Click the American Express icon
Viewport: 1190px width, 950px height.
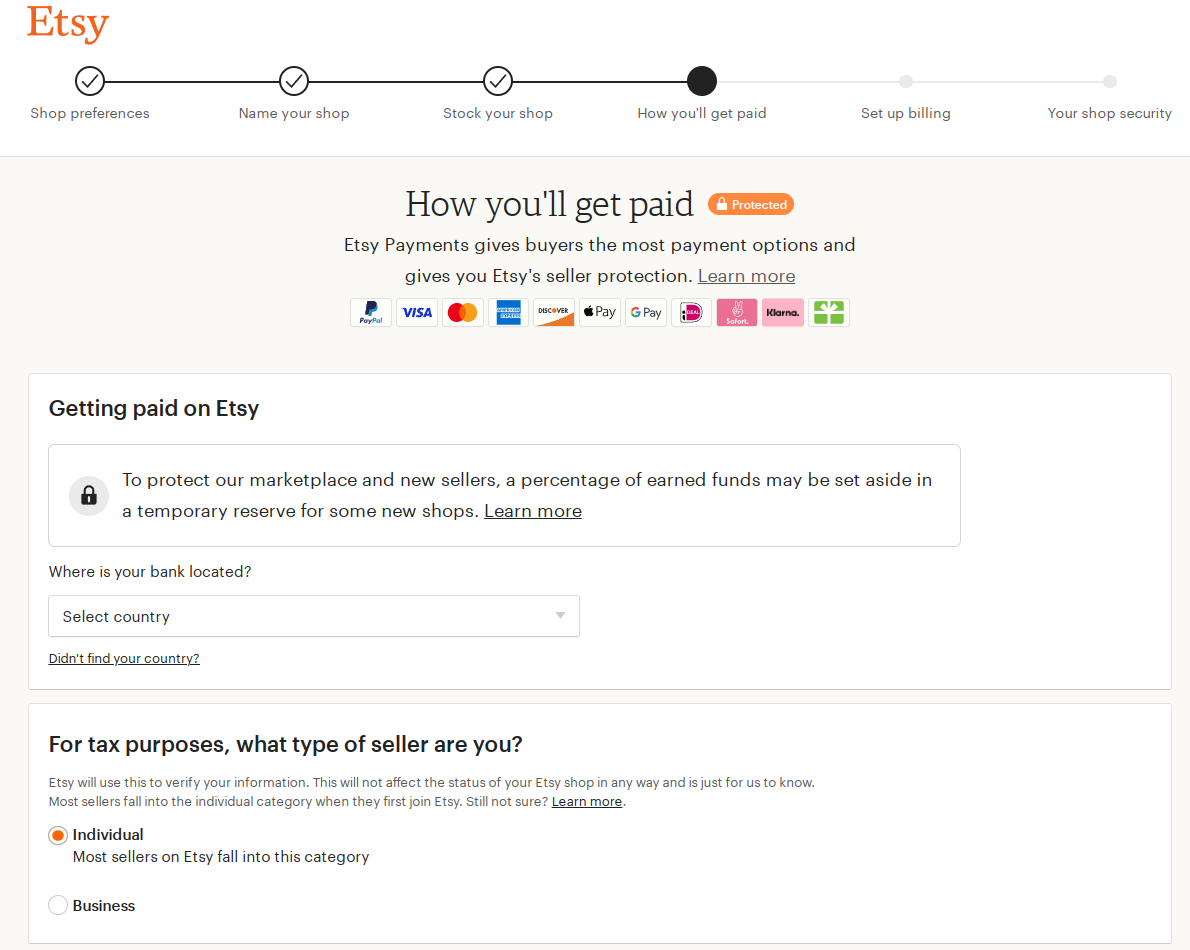pyautogui.click(x=508, y=312)
